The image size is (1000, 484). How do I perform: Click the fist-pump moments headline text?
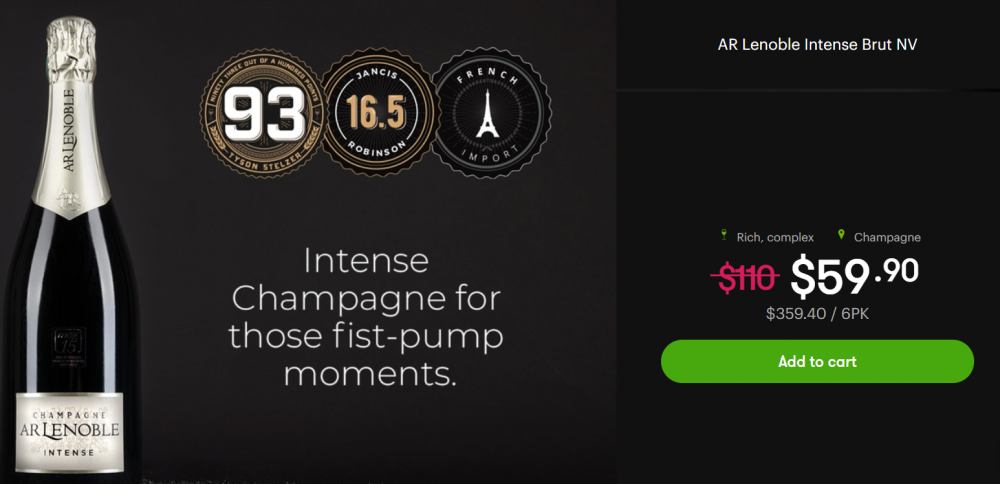pos(367,317)
